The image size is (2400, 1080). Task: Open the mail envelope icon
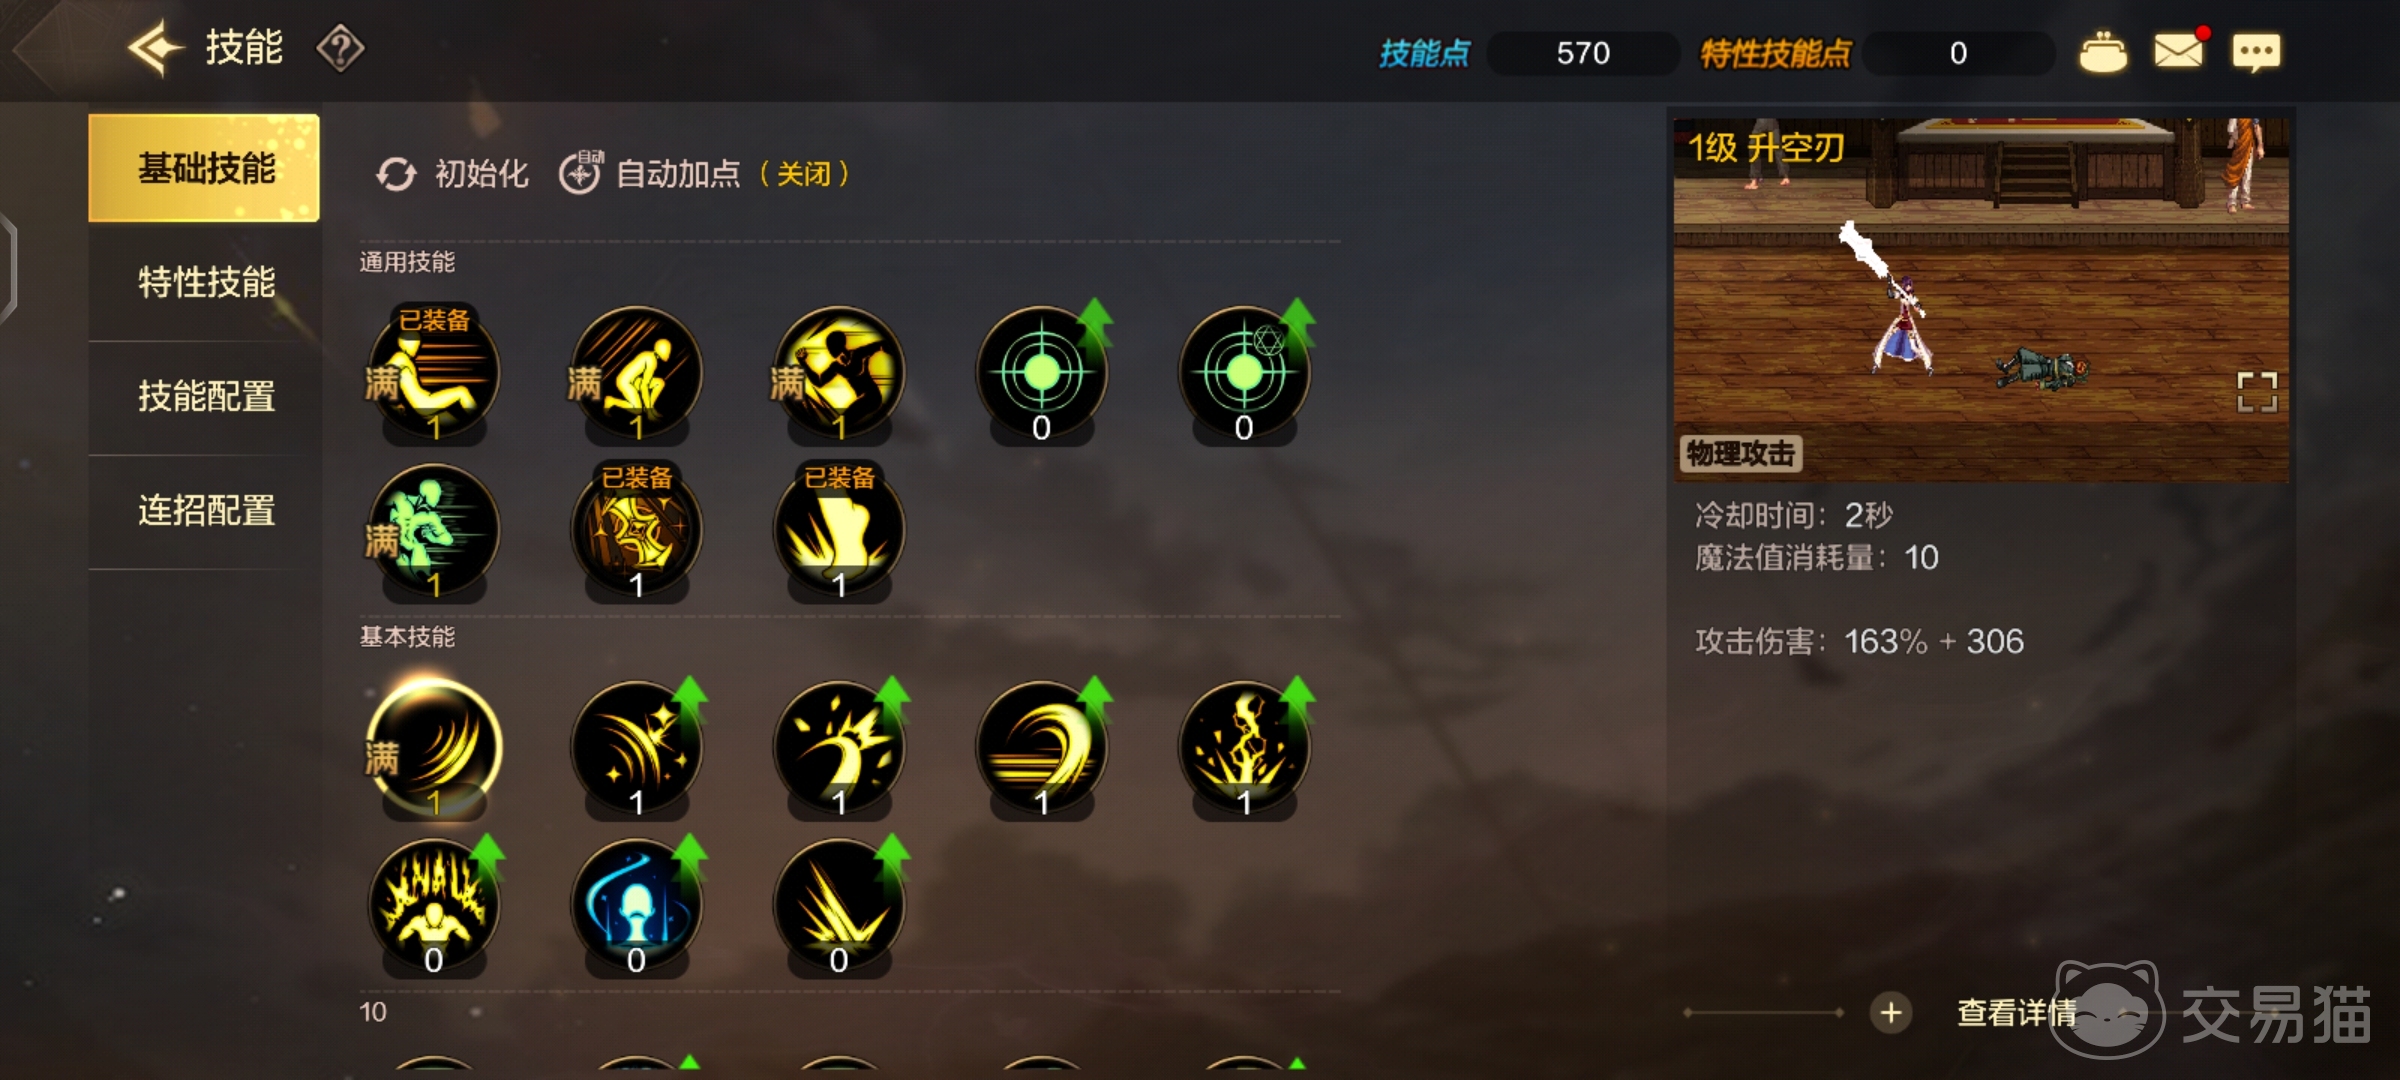(2179, 50)
